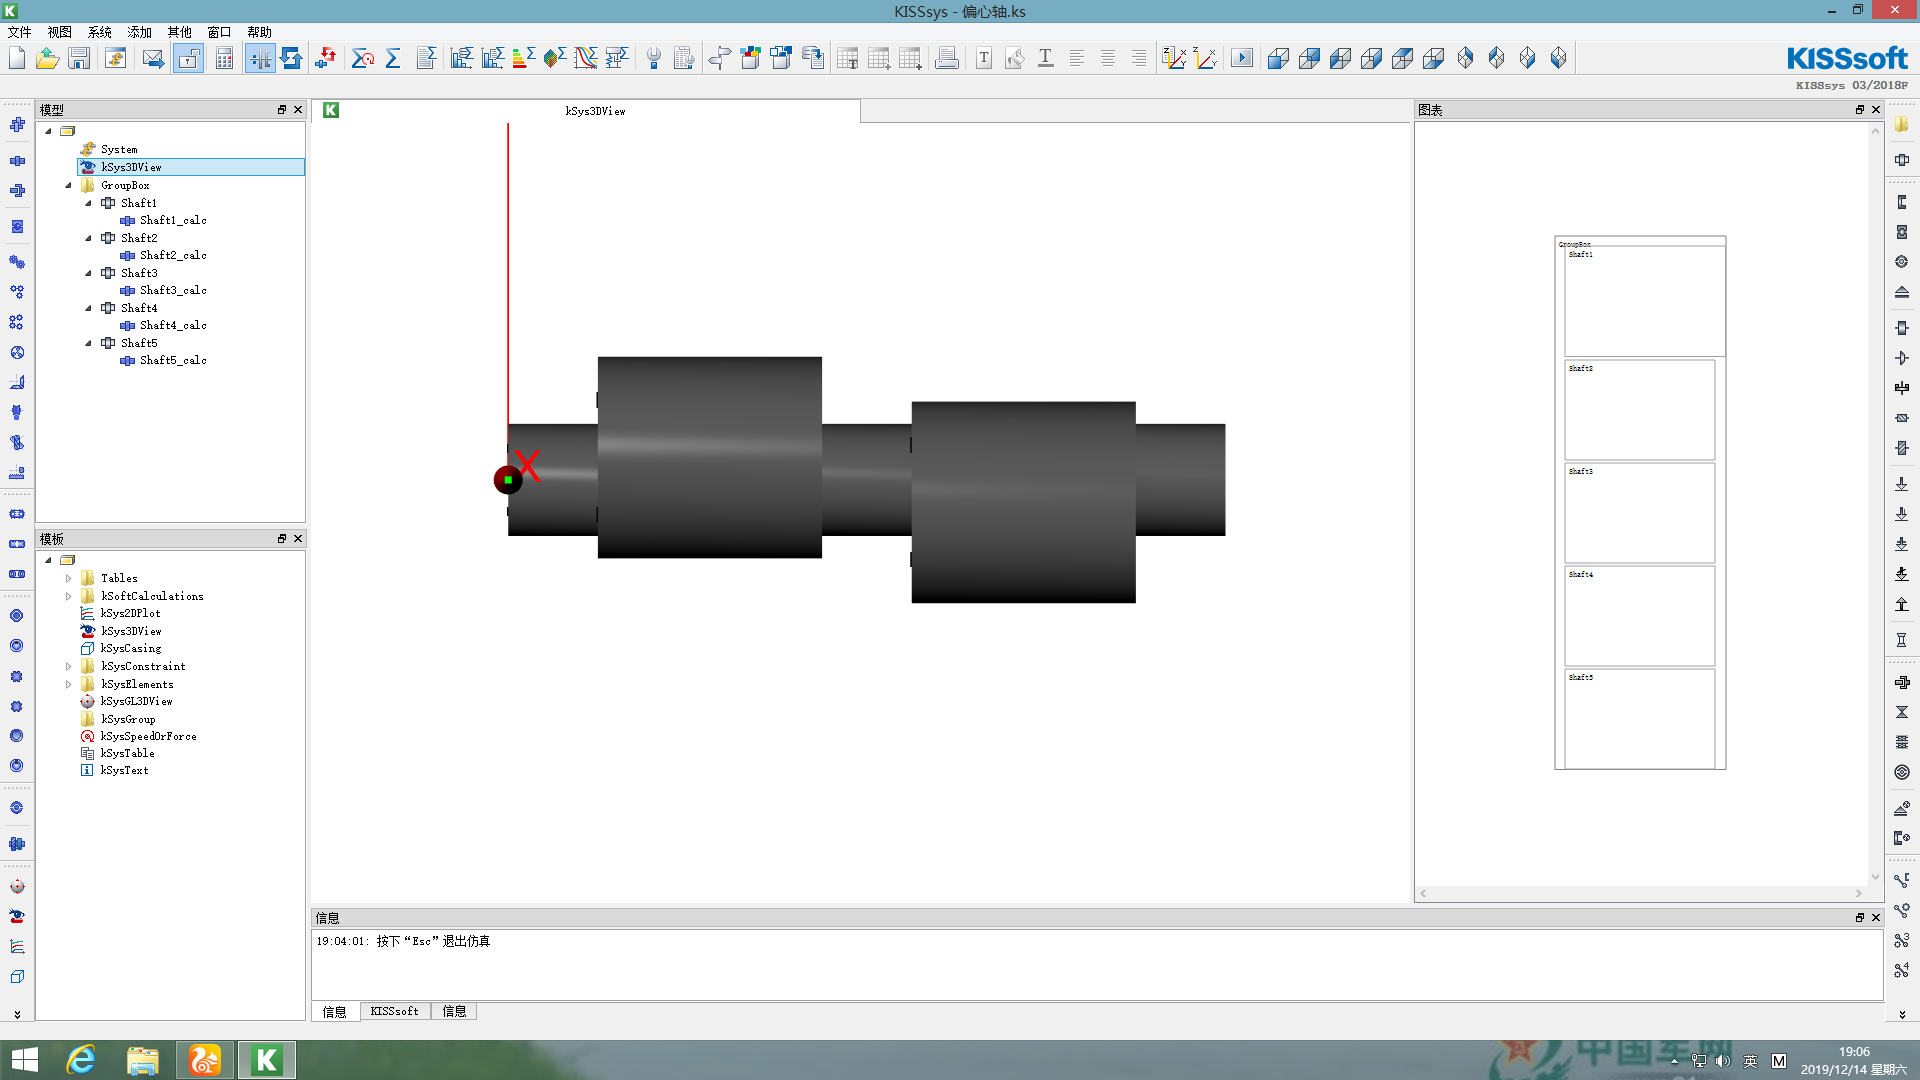Open the calculator toolbar icon

(224, 58)
